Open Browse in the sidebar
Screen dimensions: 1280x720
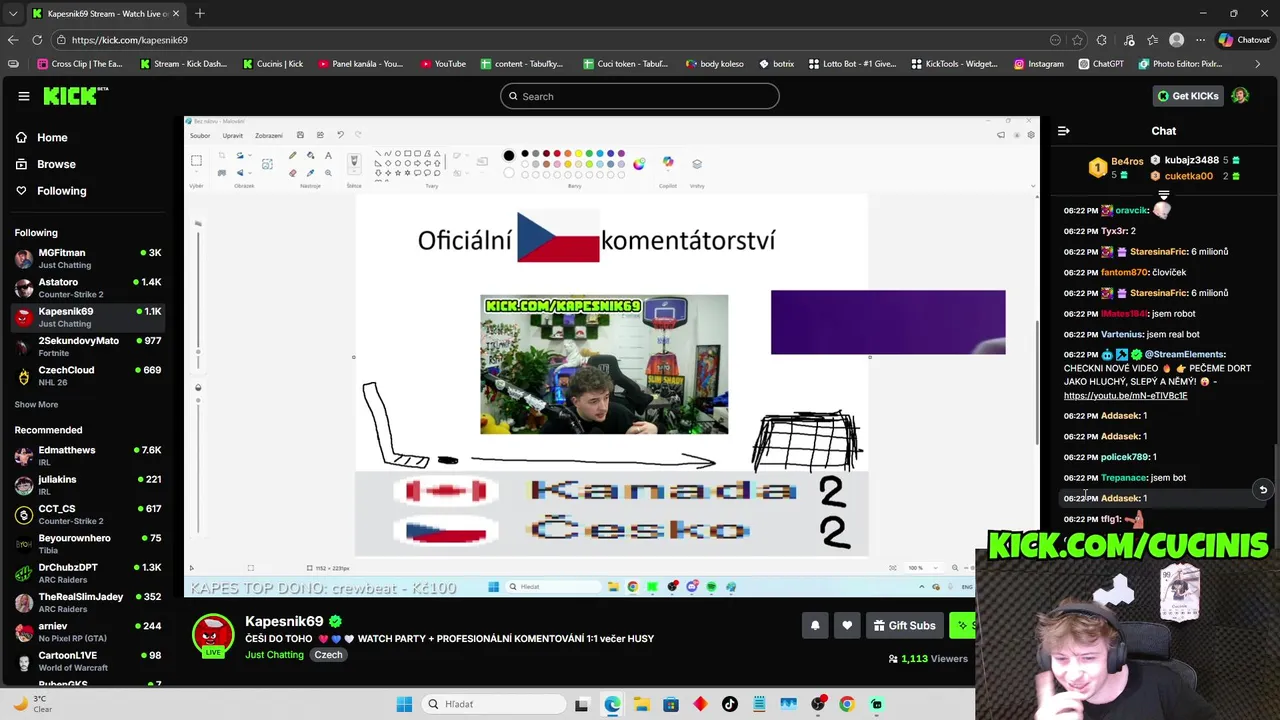[x=56, y=164]
